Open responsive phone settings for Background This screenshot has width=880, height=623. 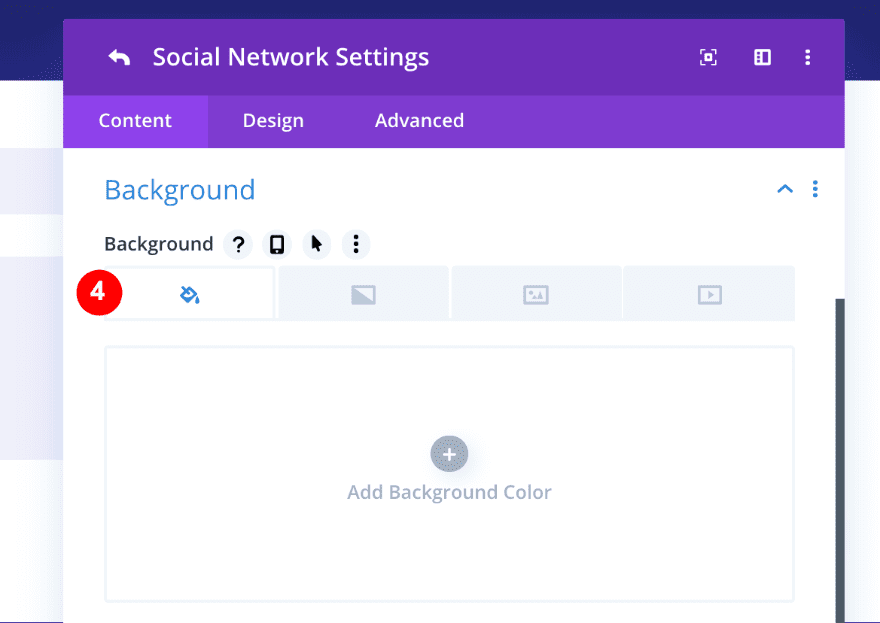pyautogui.click(x=277, y=244)
